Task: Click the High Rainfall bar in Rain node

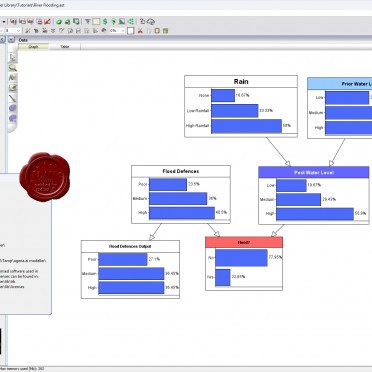Action: (246, 126)
